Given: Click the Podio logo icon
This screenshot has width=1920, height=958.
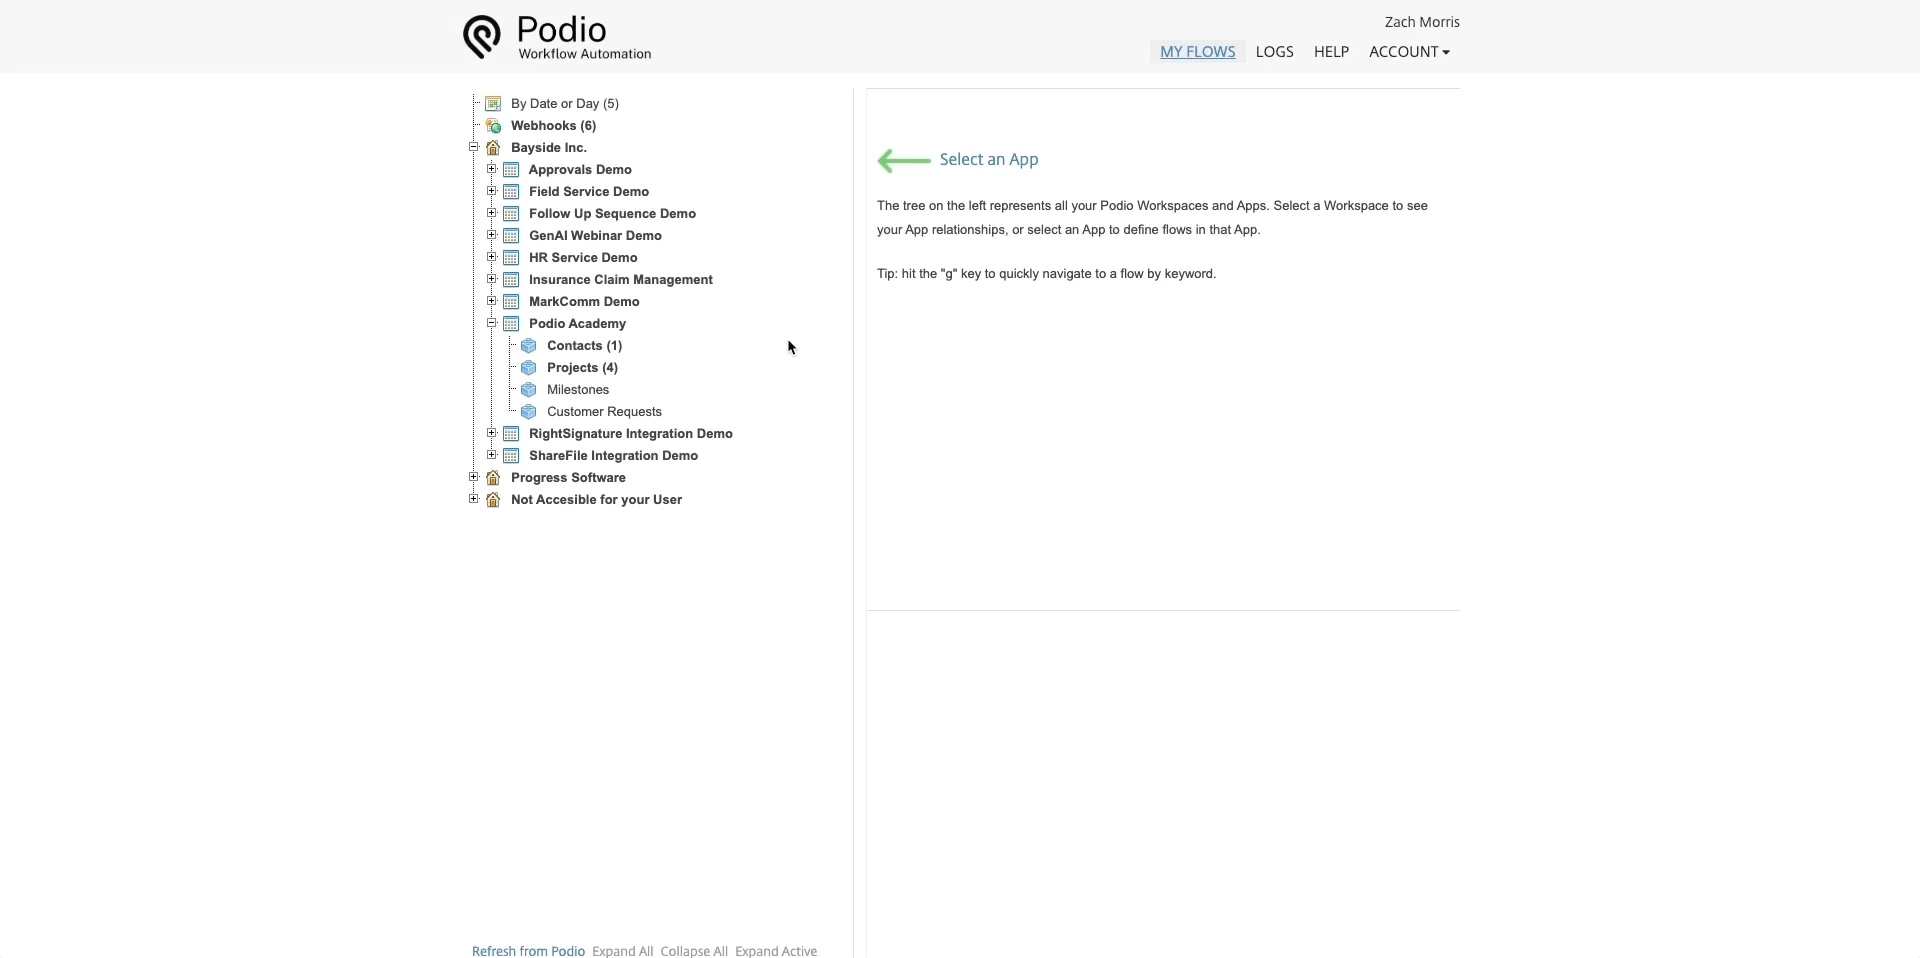Looking at the screenshot, I should pos(482,37).
